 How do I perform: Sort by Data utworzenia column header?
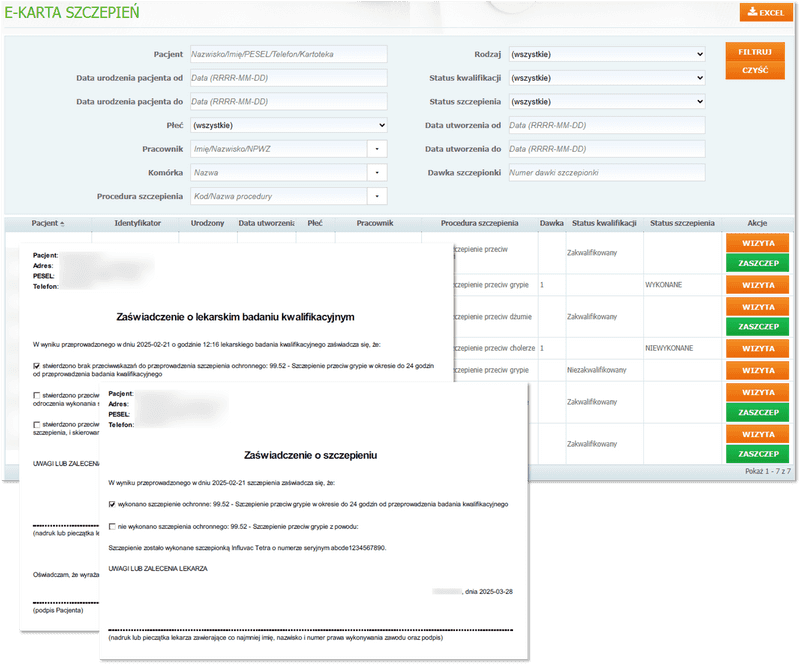[266, 223]
